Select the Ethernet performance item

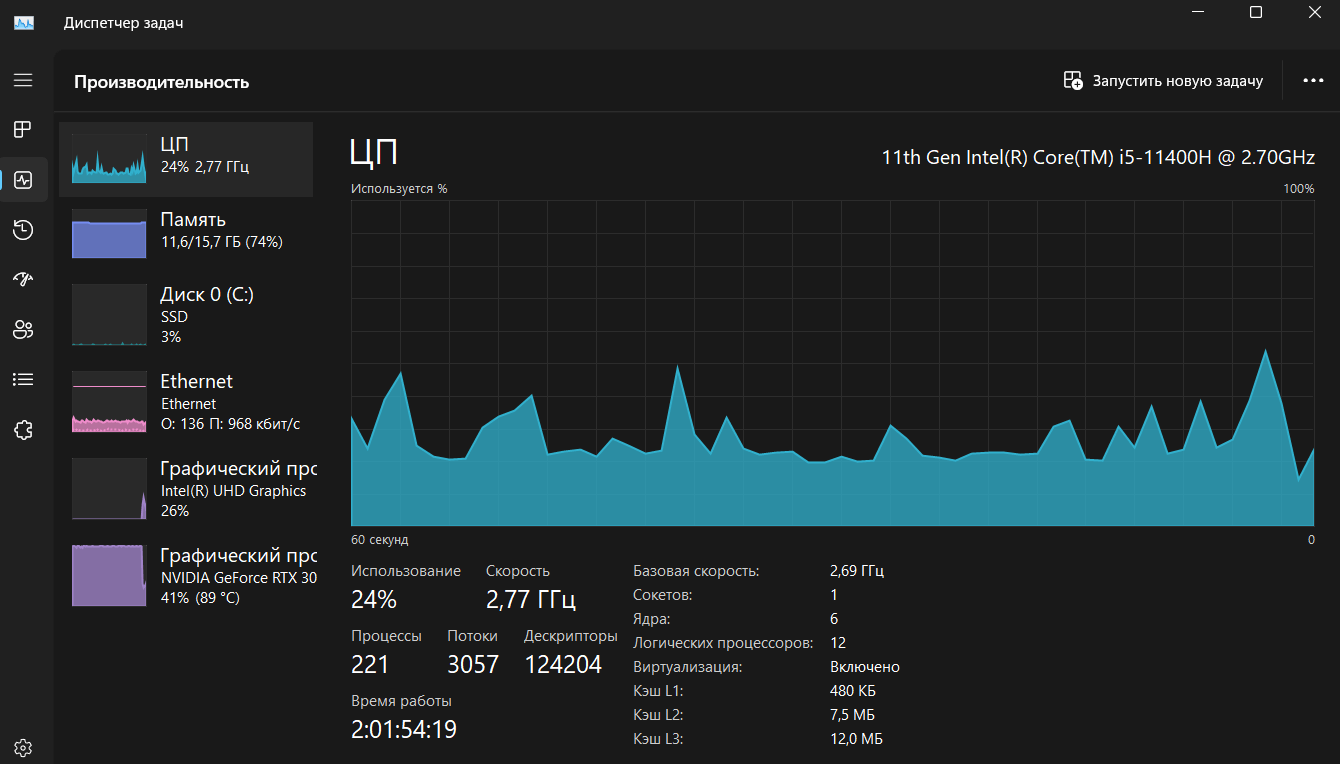(x=186, y=402)
